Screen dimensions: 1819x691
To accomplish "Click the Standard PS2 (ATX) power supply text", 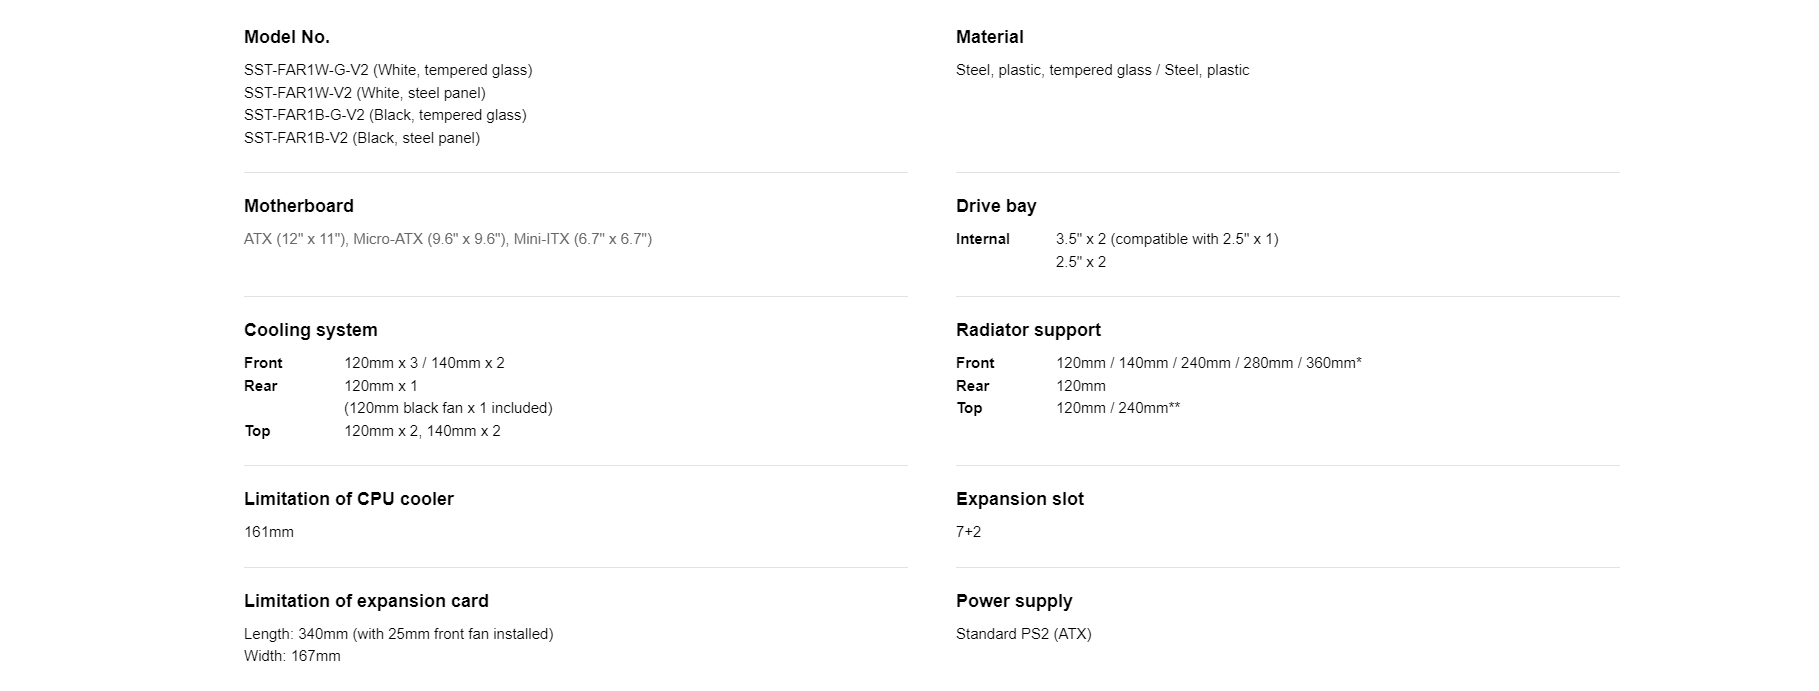I will (1024, 634).
